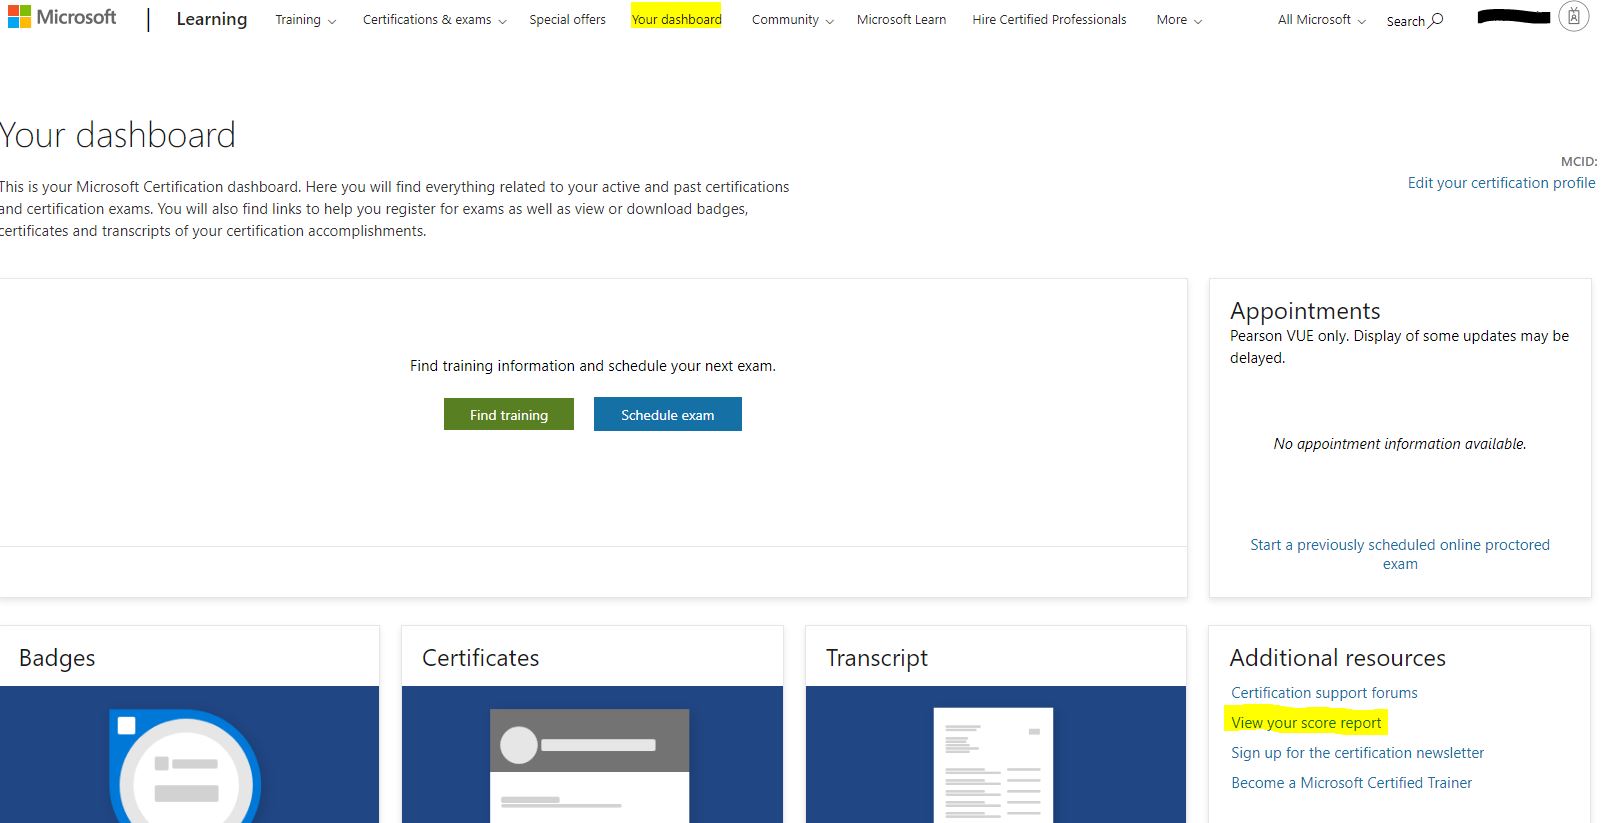The image size is (1602, 823).
Task: Open Hire Certified Professionals
Action: [1049, 20]
